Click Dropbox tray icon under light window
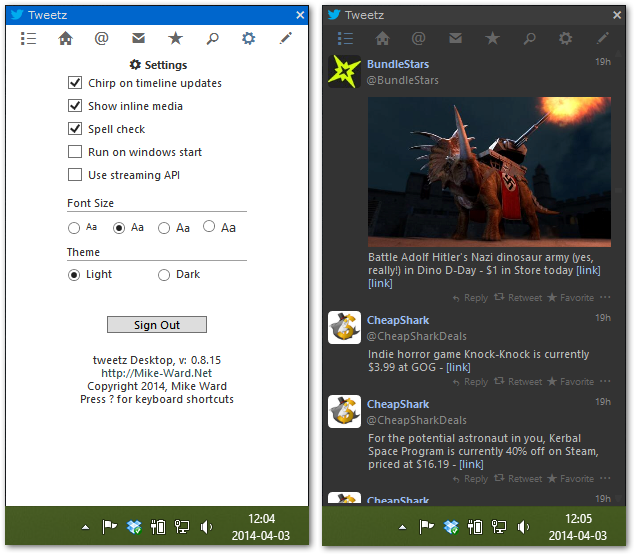The image size is (636, 555). (134, 527)
